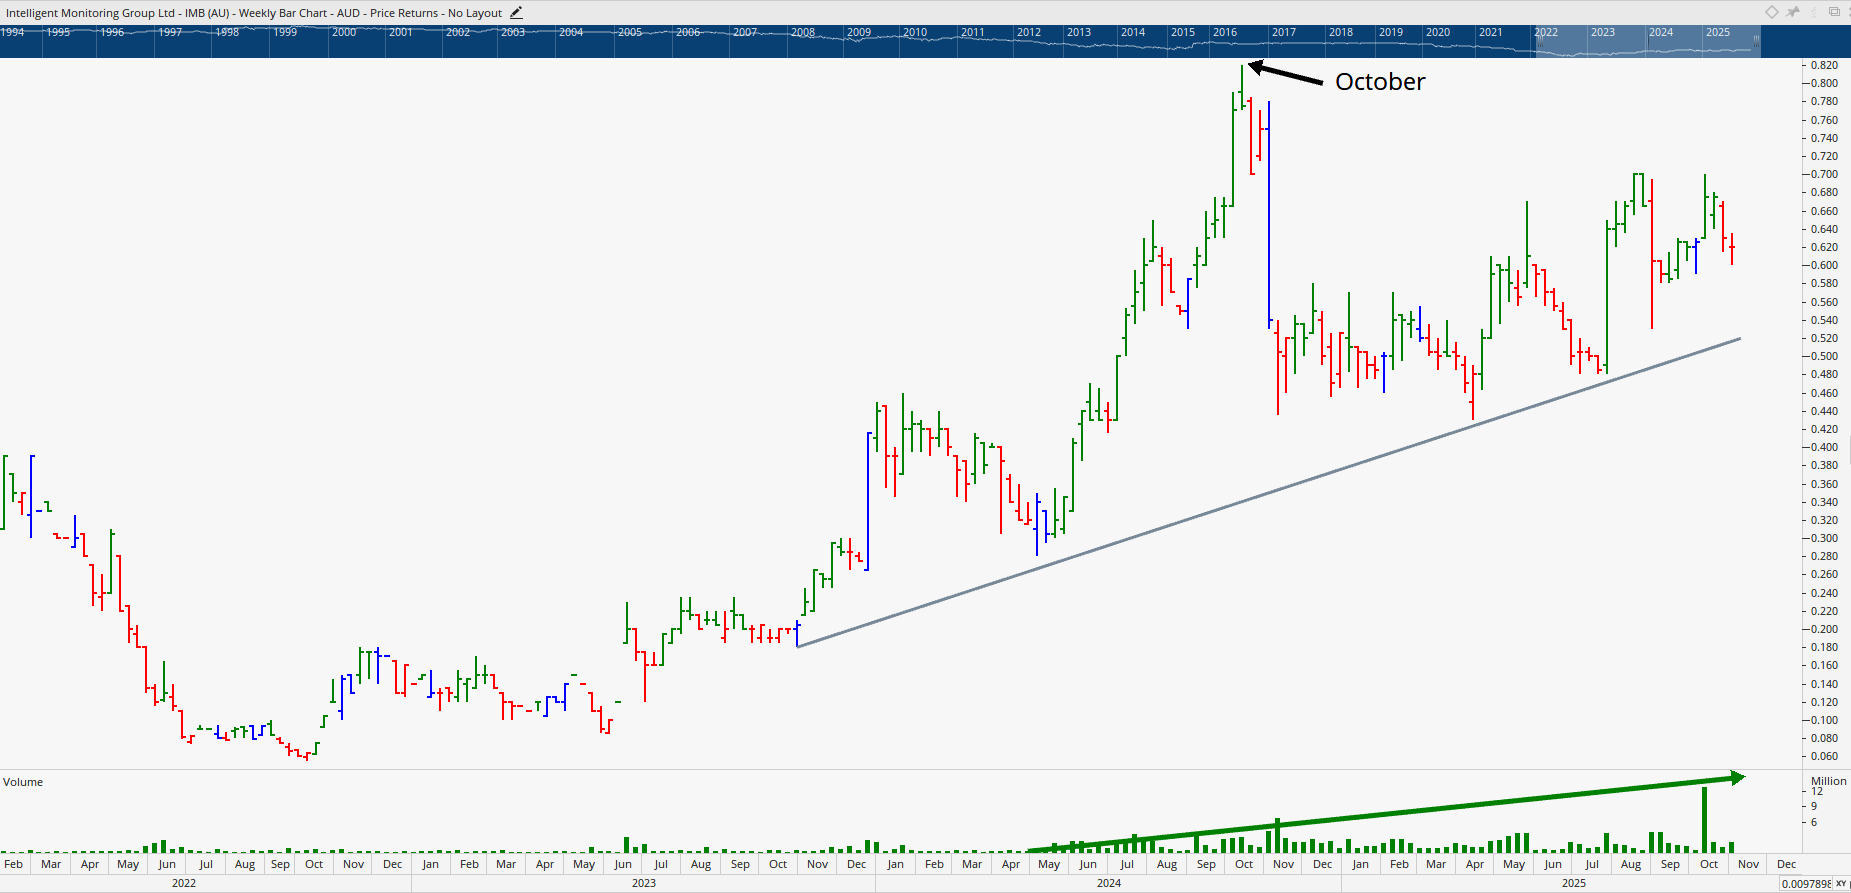This screenshot has width=1851, height=893.
Task: Click 2010 on the overview timeline
Action: click(x=915, y=33)
